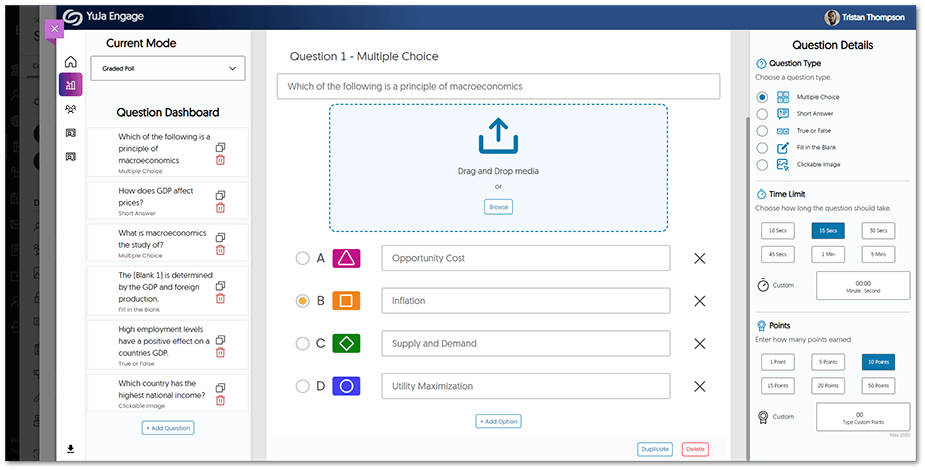Duplicate the 'What is macroeconomics the study of?' question
This screenshot has width=925, height=470.
[220, 237]
